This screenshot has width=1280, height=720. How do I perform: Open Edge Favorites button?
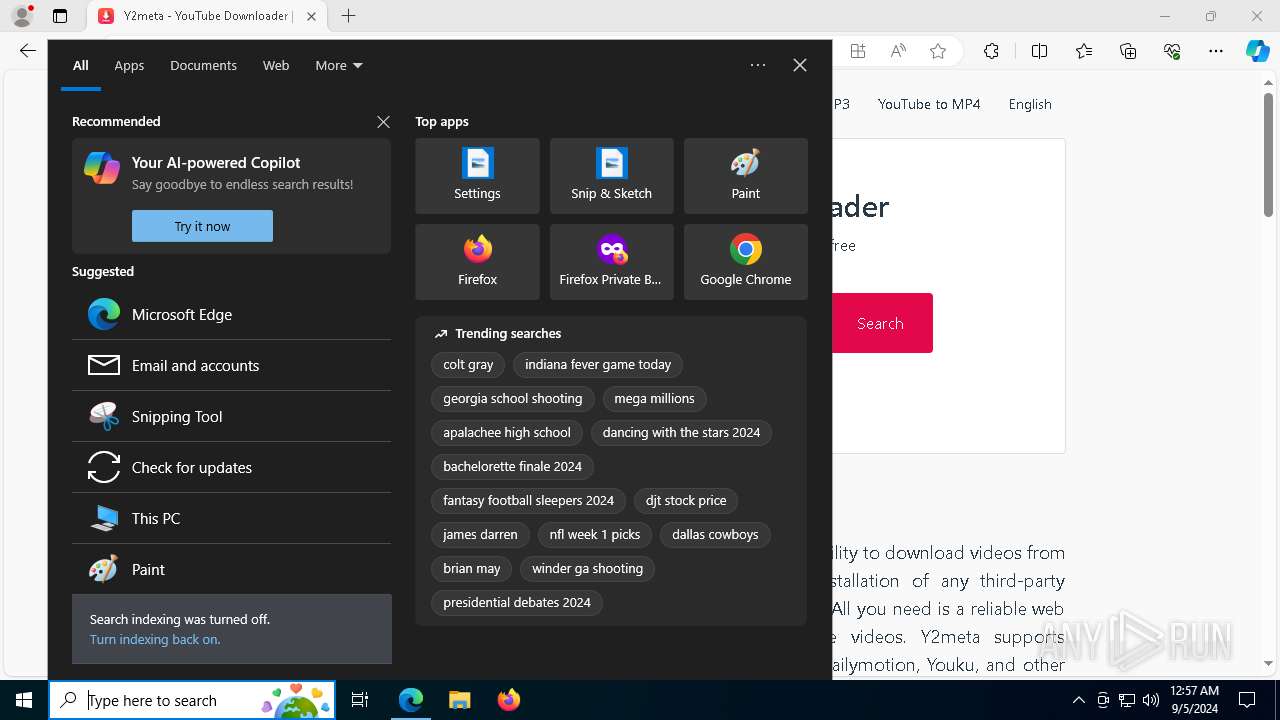1084,51
